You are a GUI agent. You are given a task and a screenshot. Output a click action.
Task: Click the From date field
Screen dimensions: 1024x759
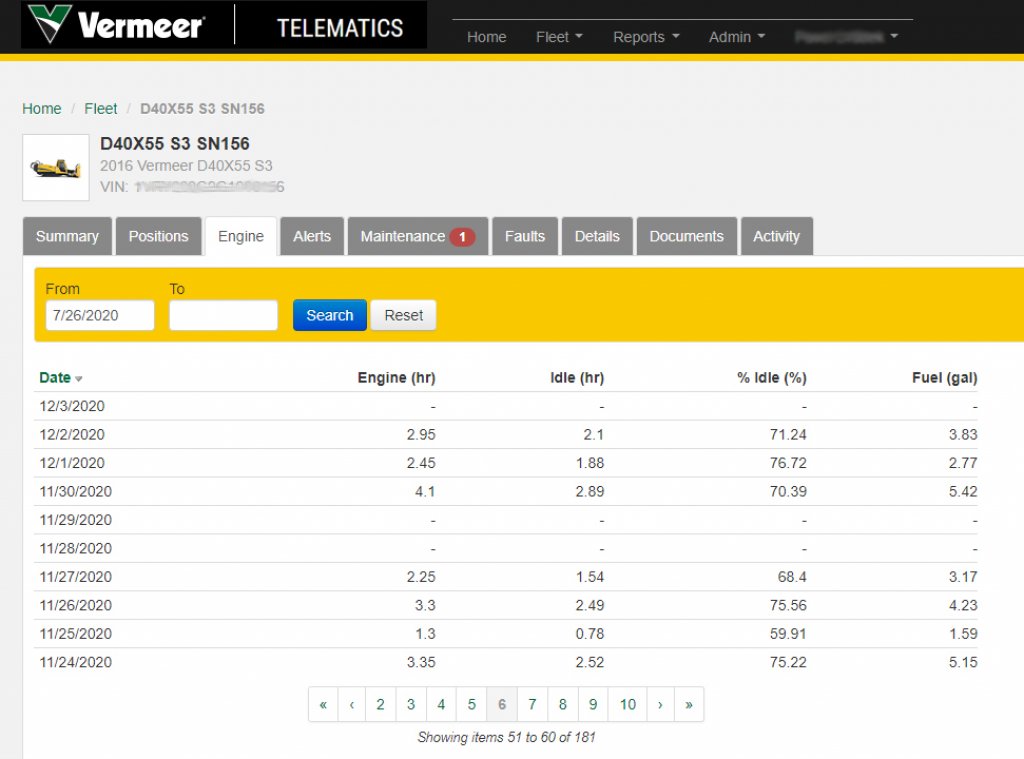point(100,315)
